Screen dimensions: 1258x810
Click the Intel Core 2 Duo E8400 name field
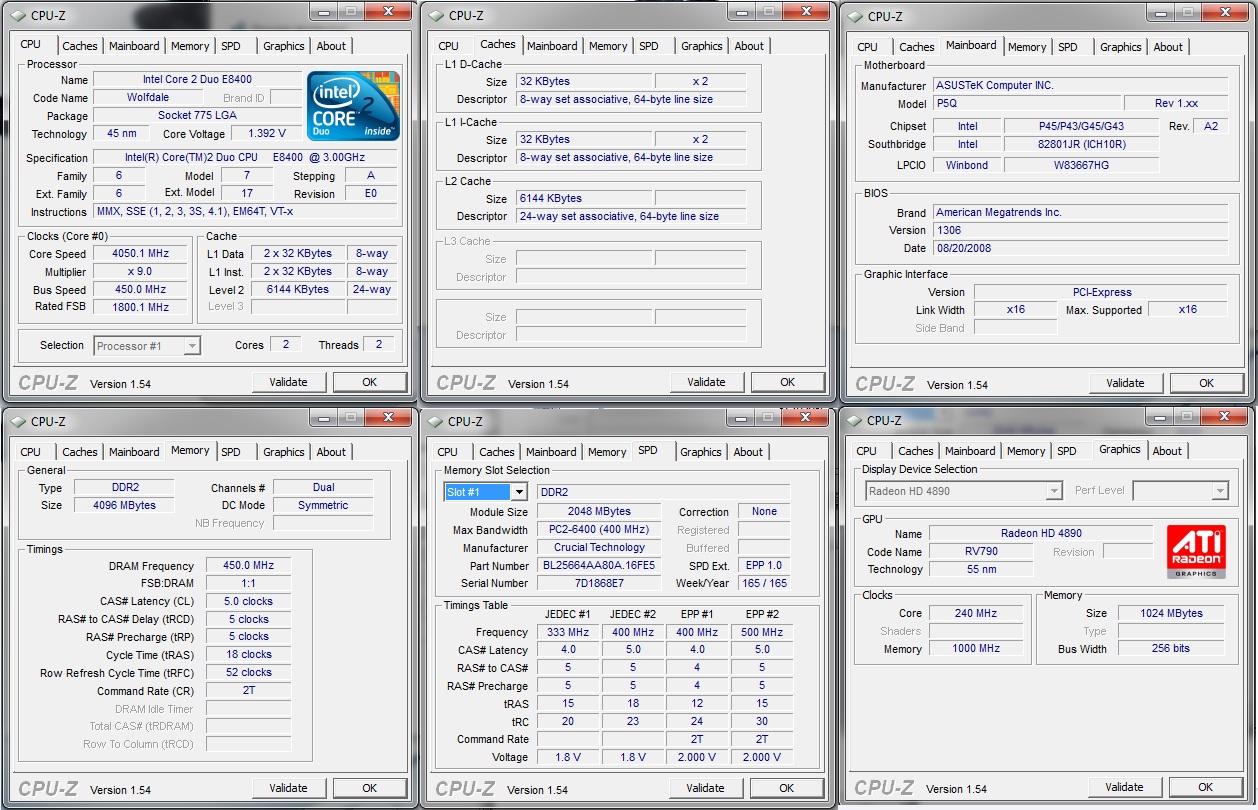pyautogui.click(x=197, y=80)
